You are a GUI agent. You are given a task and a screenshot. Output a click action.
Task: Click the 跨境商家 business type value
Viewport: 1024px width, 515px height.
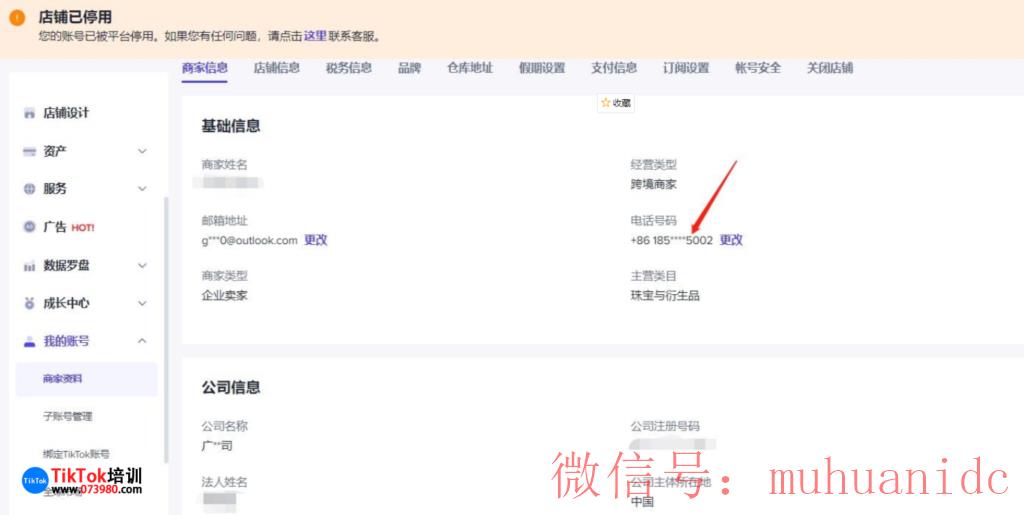[653, 185]
